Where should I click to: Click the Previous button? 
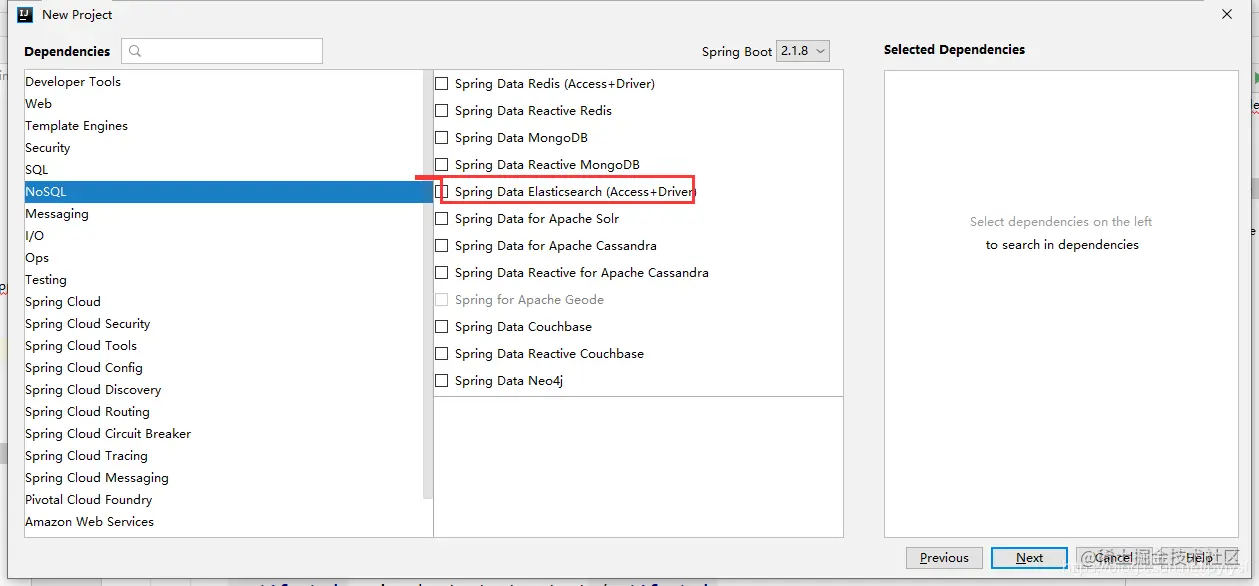pyautogui.click(x=944, y=558)
